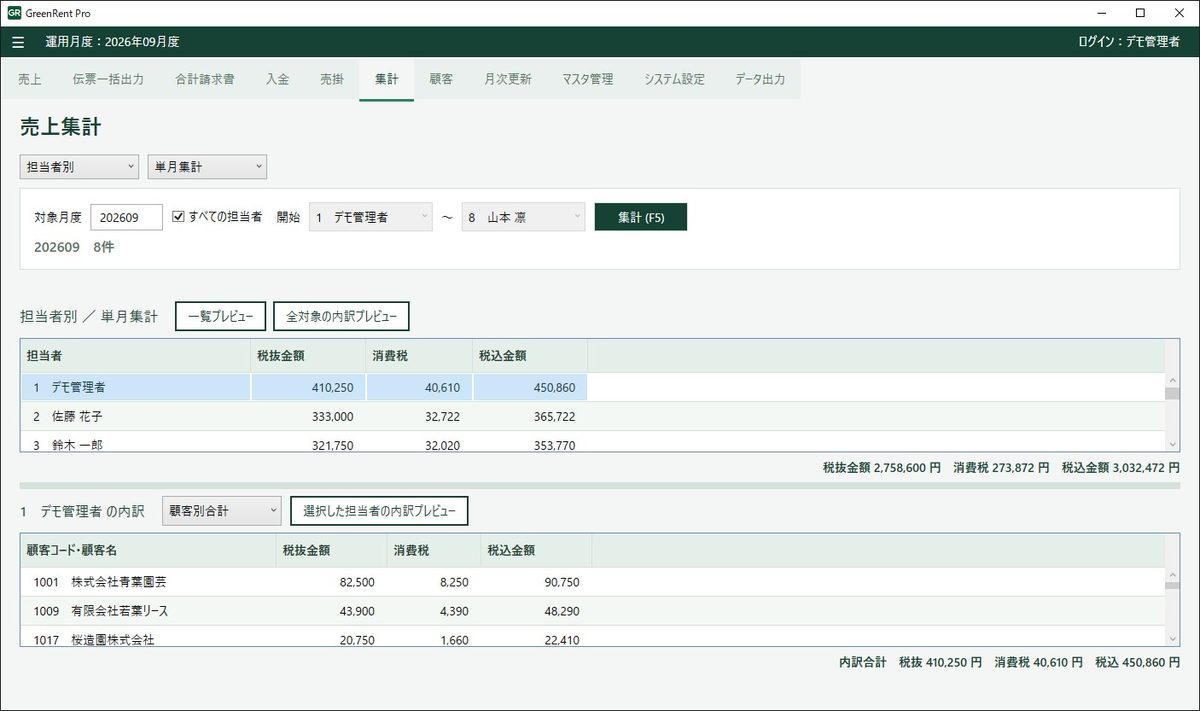Open the 顧客 tab
1200x711 pixels.
click(441, 79)
